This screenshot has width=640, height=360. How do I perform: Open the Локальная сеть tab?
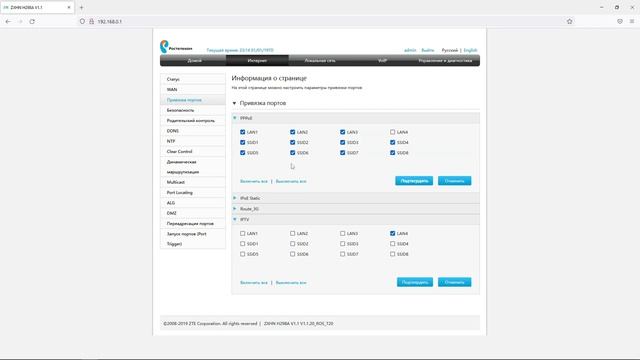pyautogui.click(x=320, y=60)
